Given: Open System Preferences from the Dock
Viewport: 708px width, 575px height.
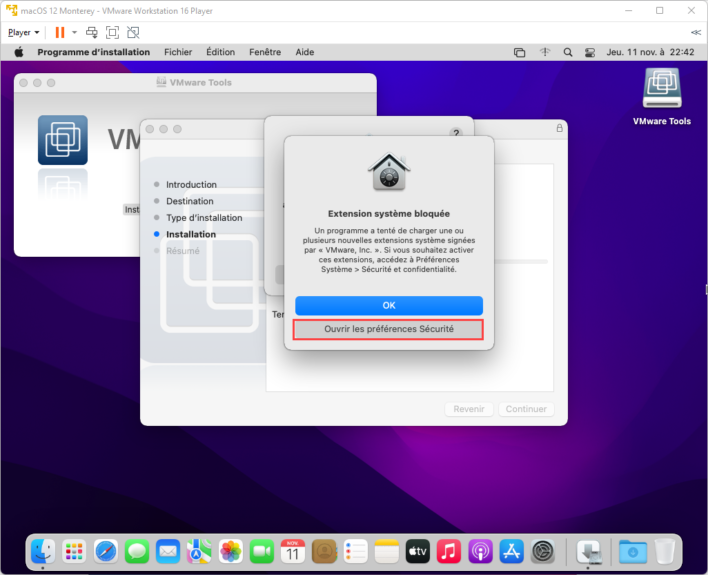Looking at the screenshot, I should 543,552.
